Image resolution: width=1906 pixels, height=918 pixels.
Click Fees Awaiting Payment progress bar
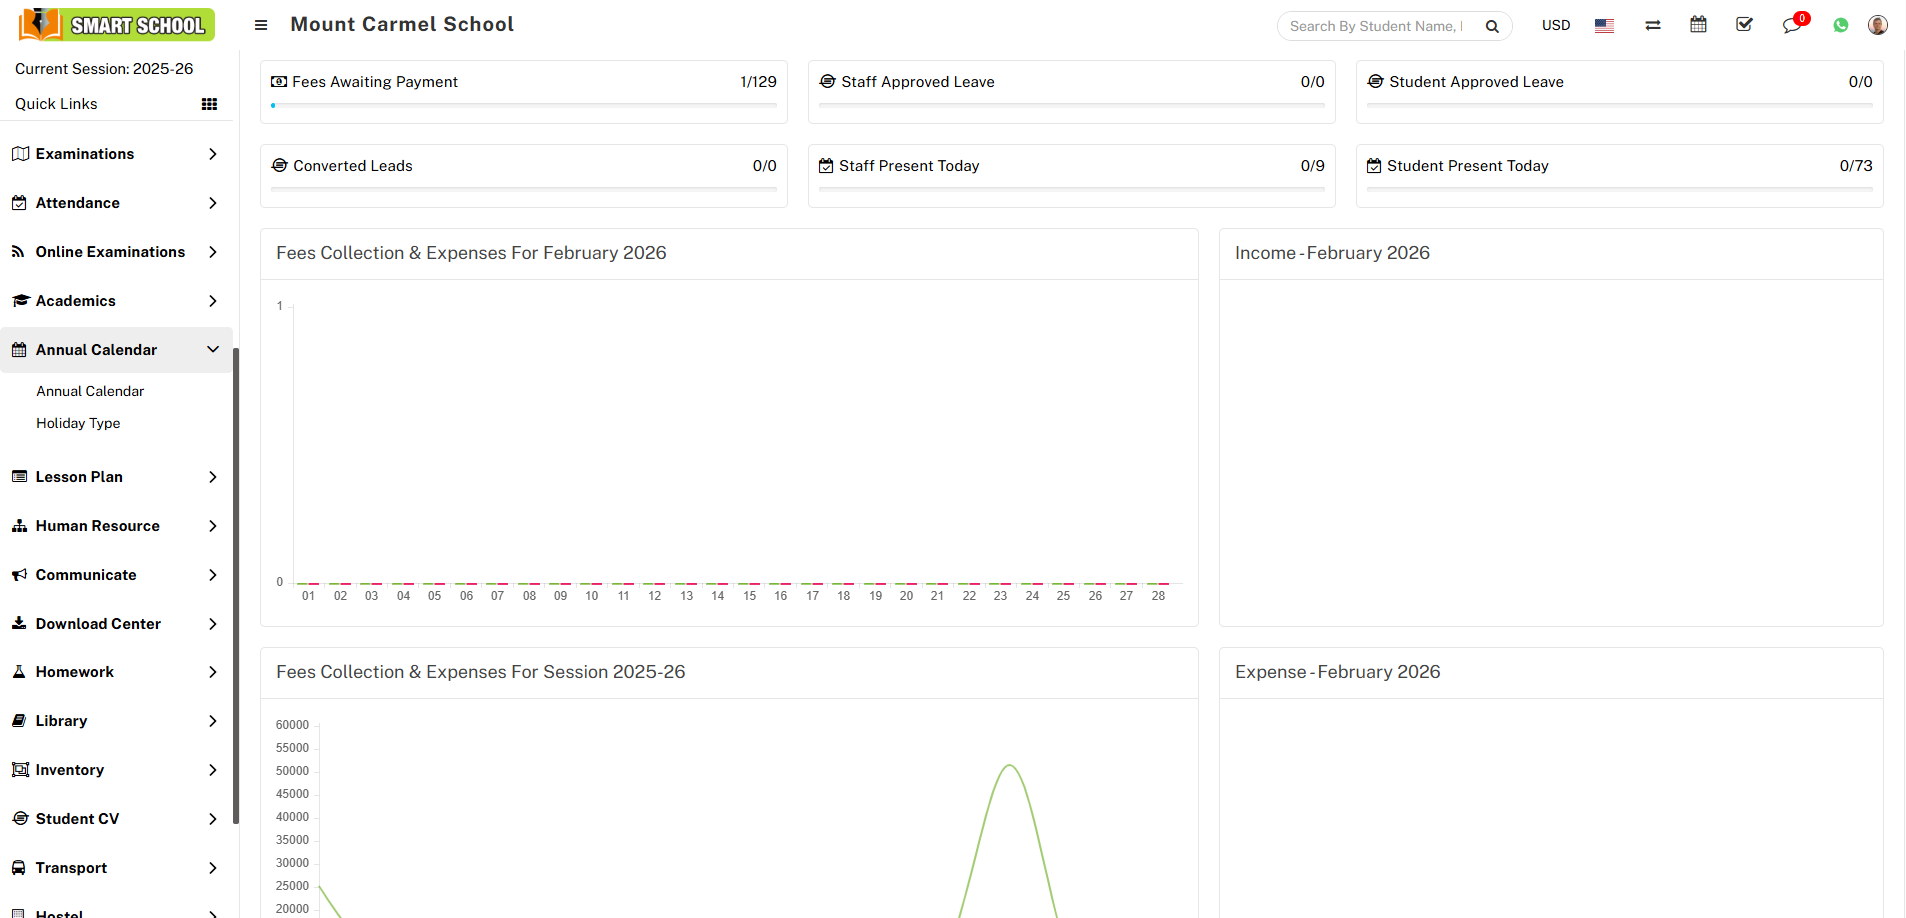click(523, 105)
